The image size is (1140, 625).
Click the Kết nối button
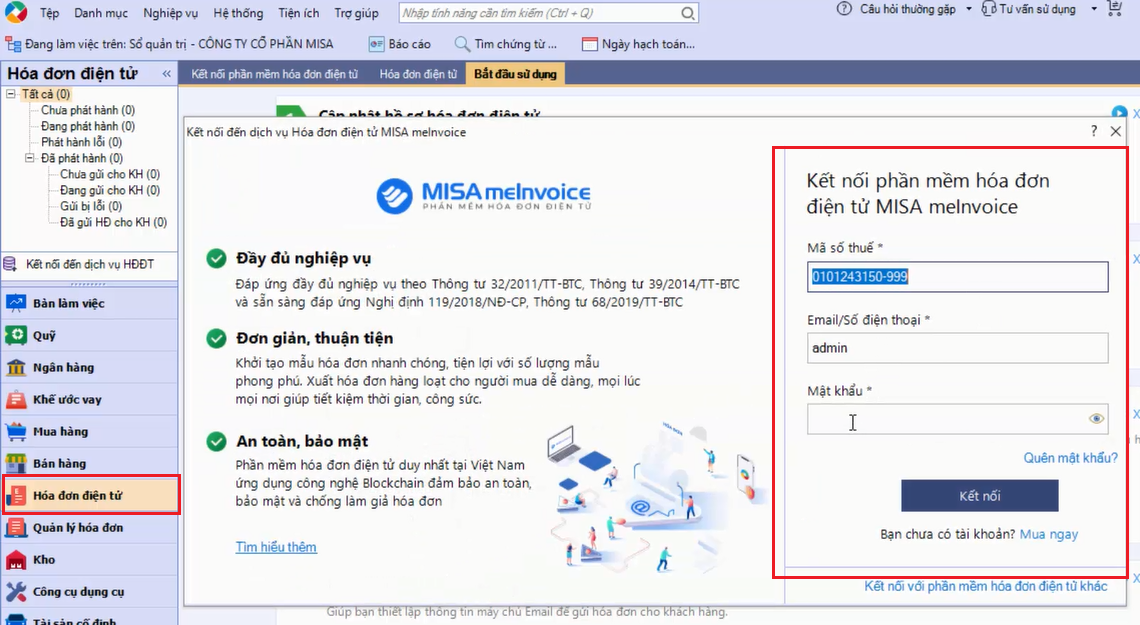[x=979, y=496]
